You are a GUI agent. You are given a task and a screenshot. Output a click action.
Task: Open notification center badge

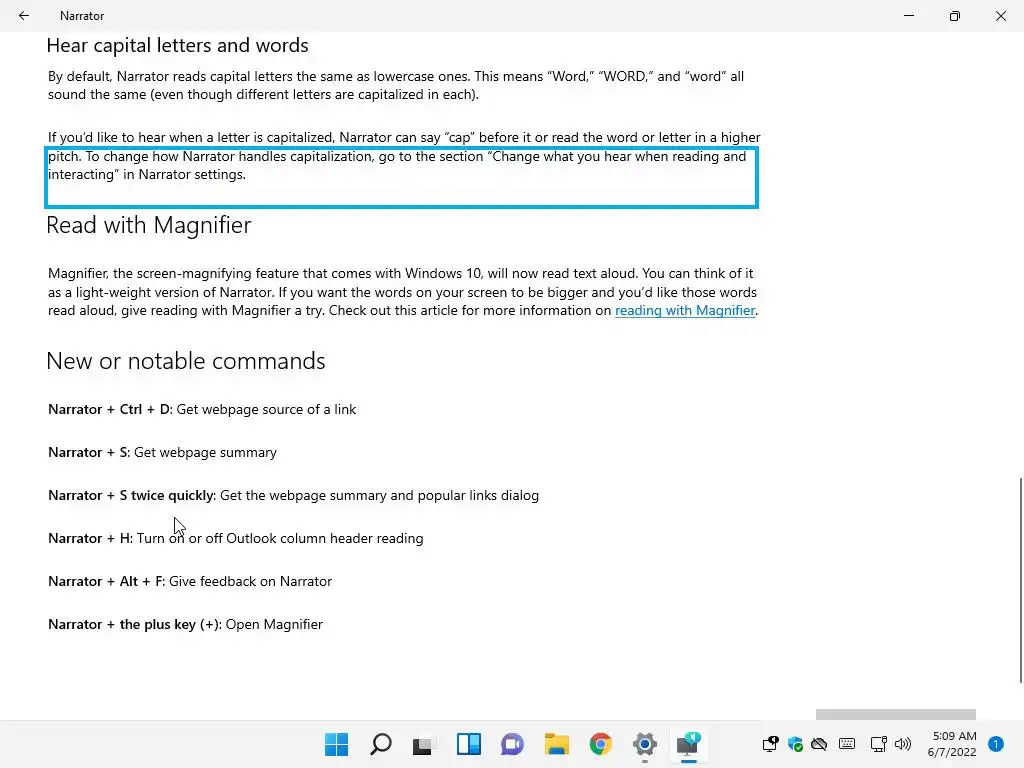point(995,744)
